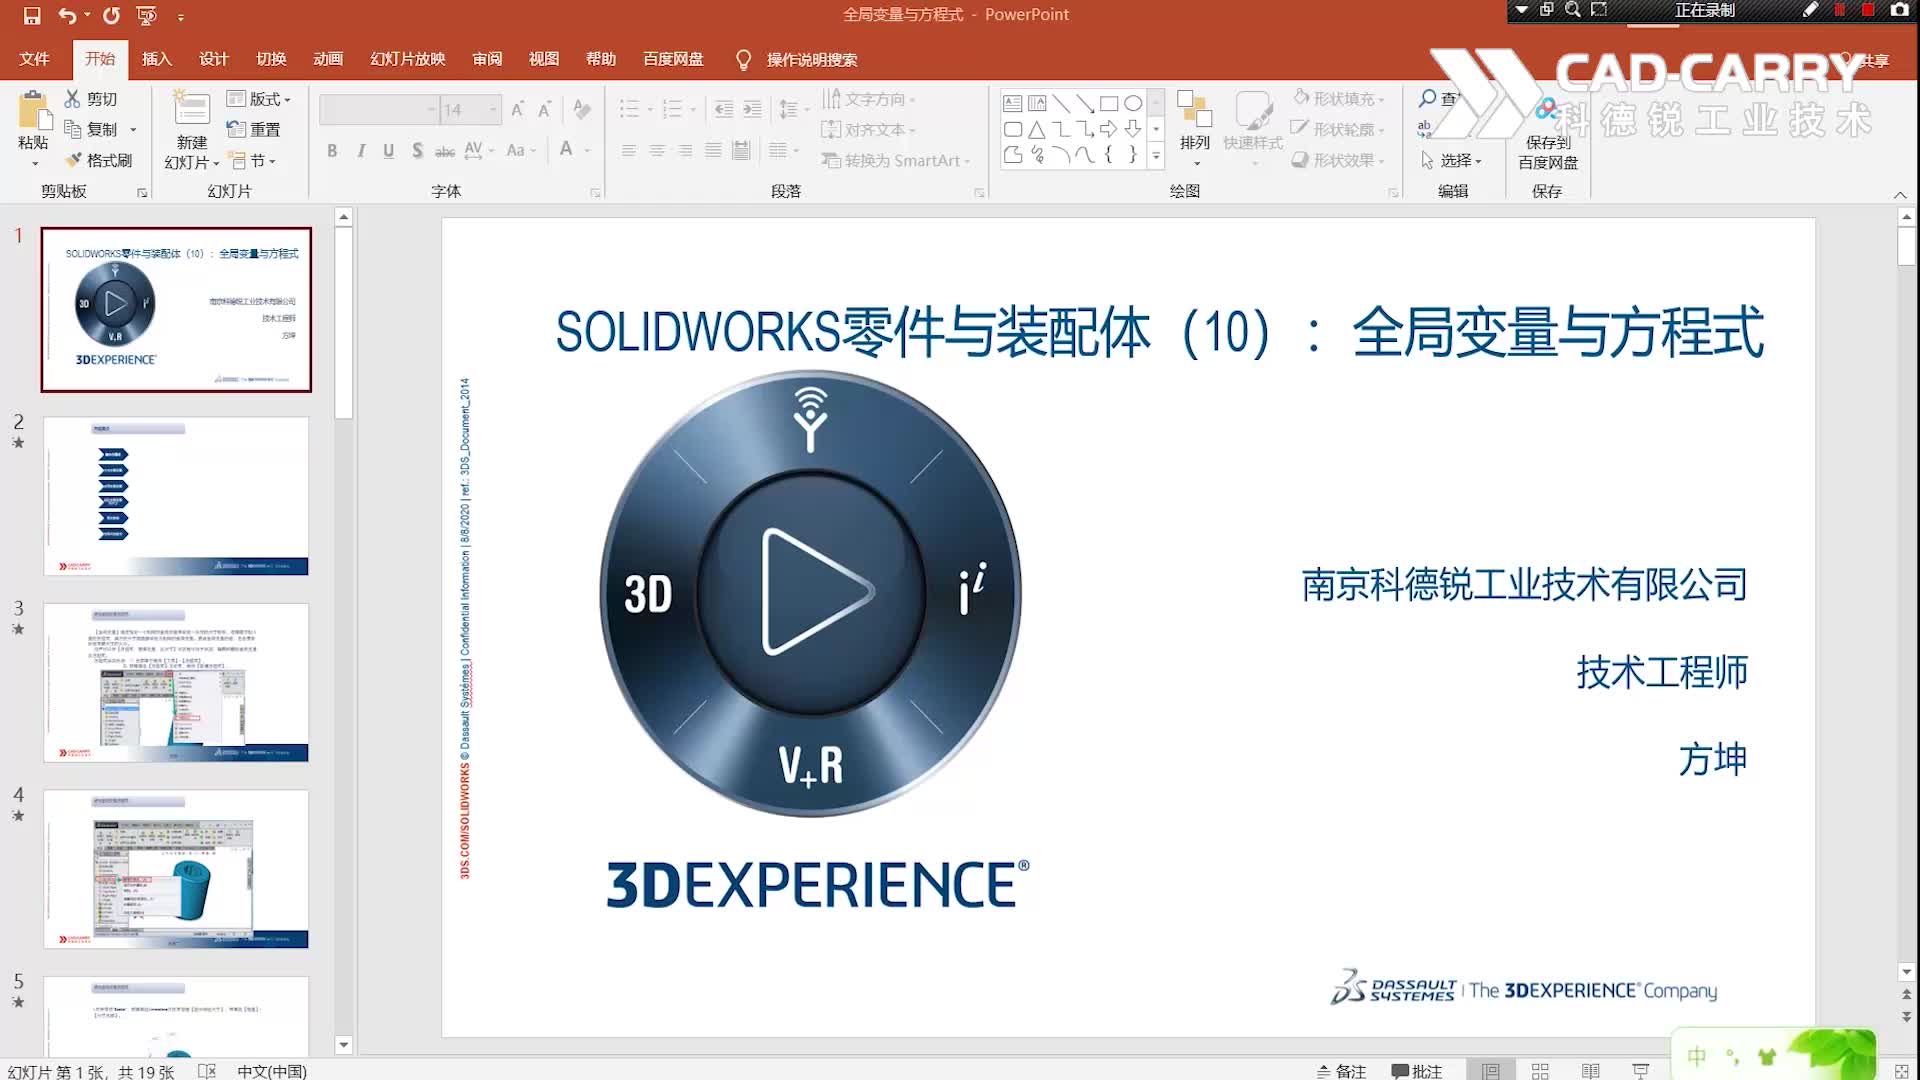Reset slide layout with 重置
Image resolution: width=1920 pixels, height=1080 pixels.
(254, 129)
